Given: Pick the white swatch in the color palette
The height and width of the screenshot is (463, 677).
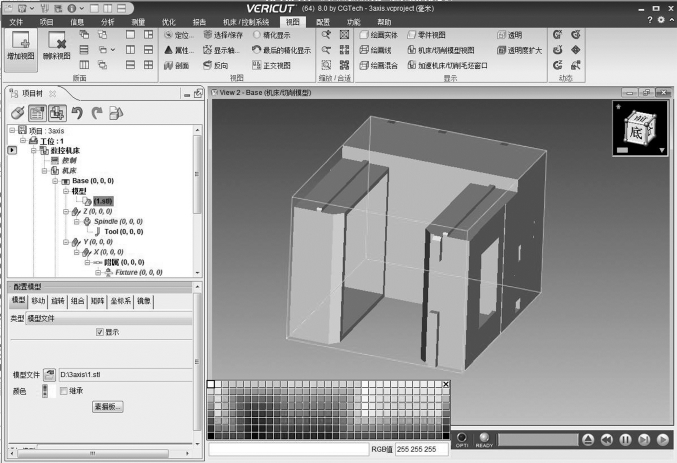Looking at the screenshot, I should coord(212,385).
